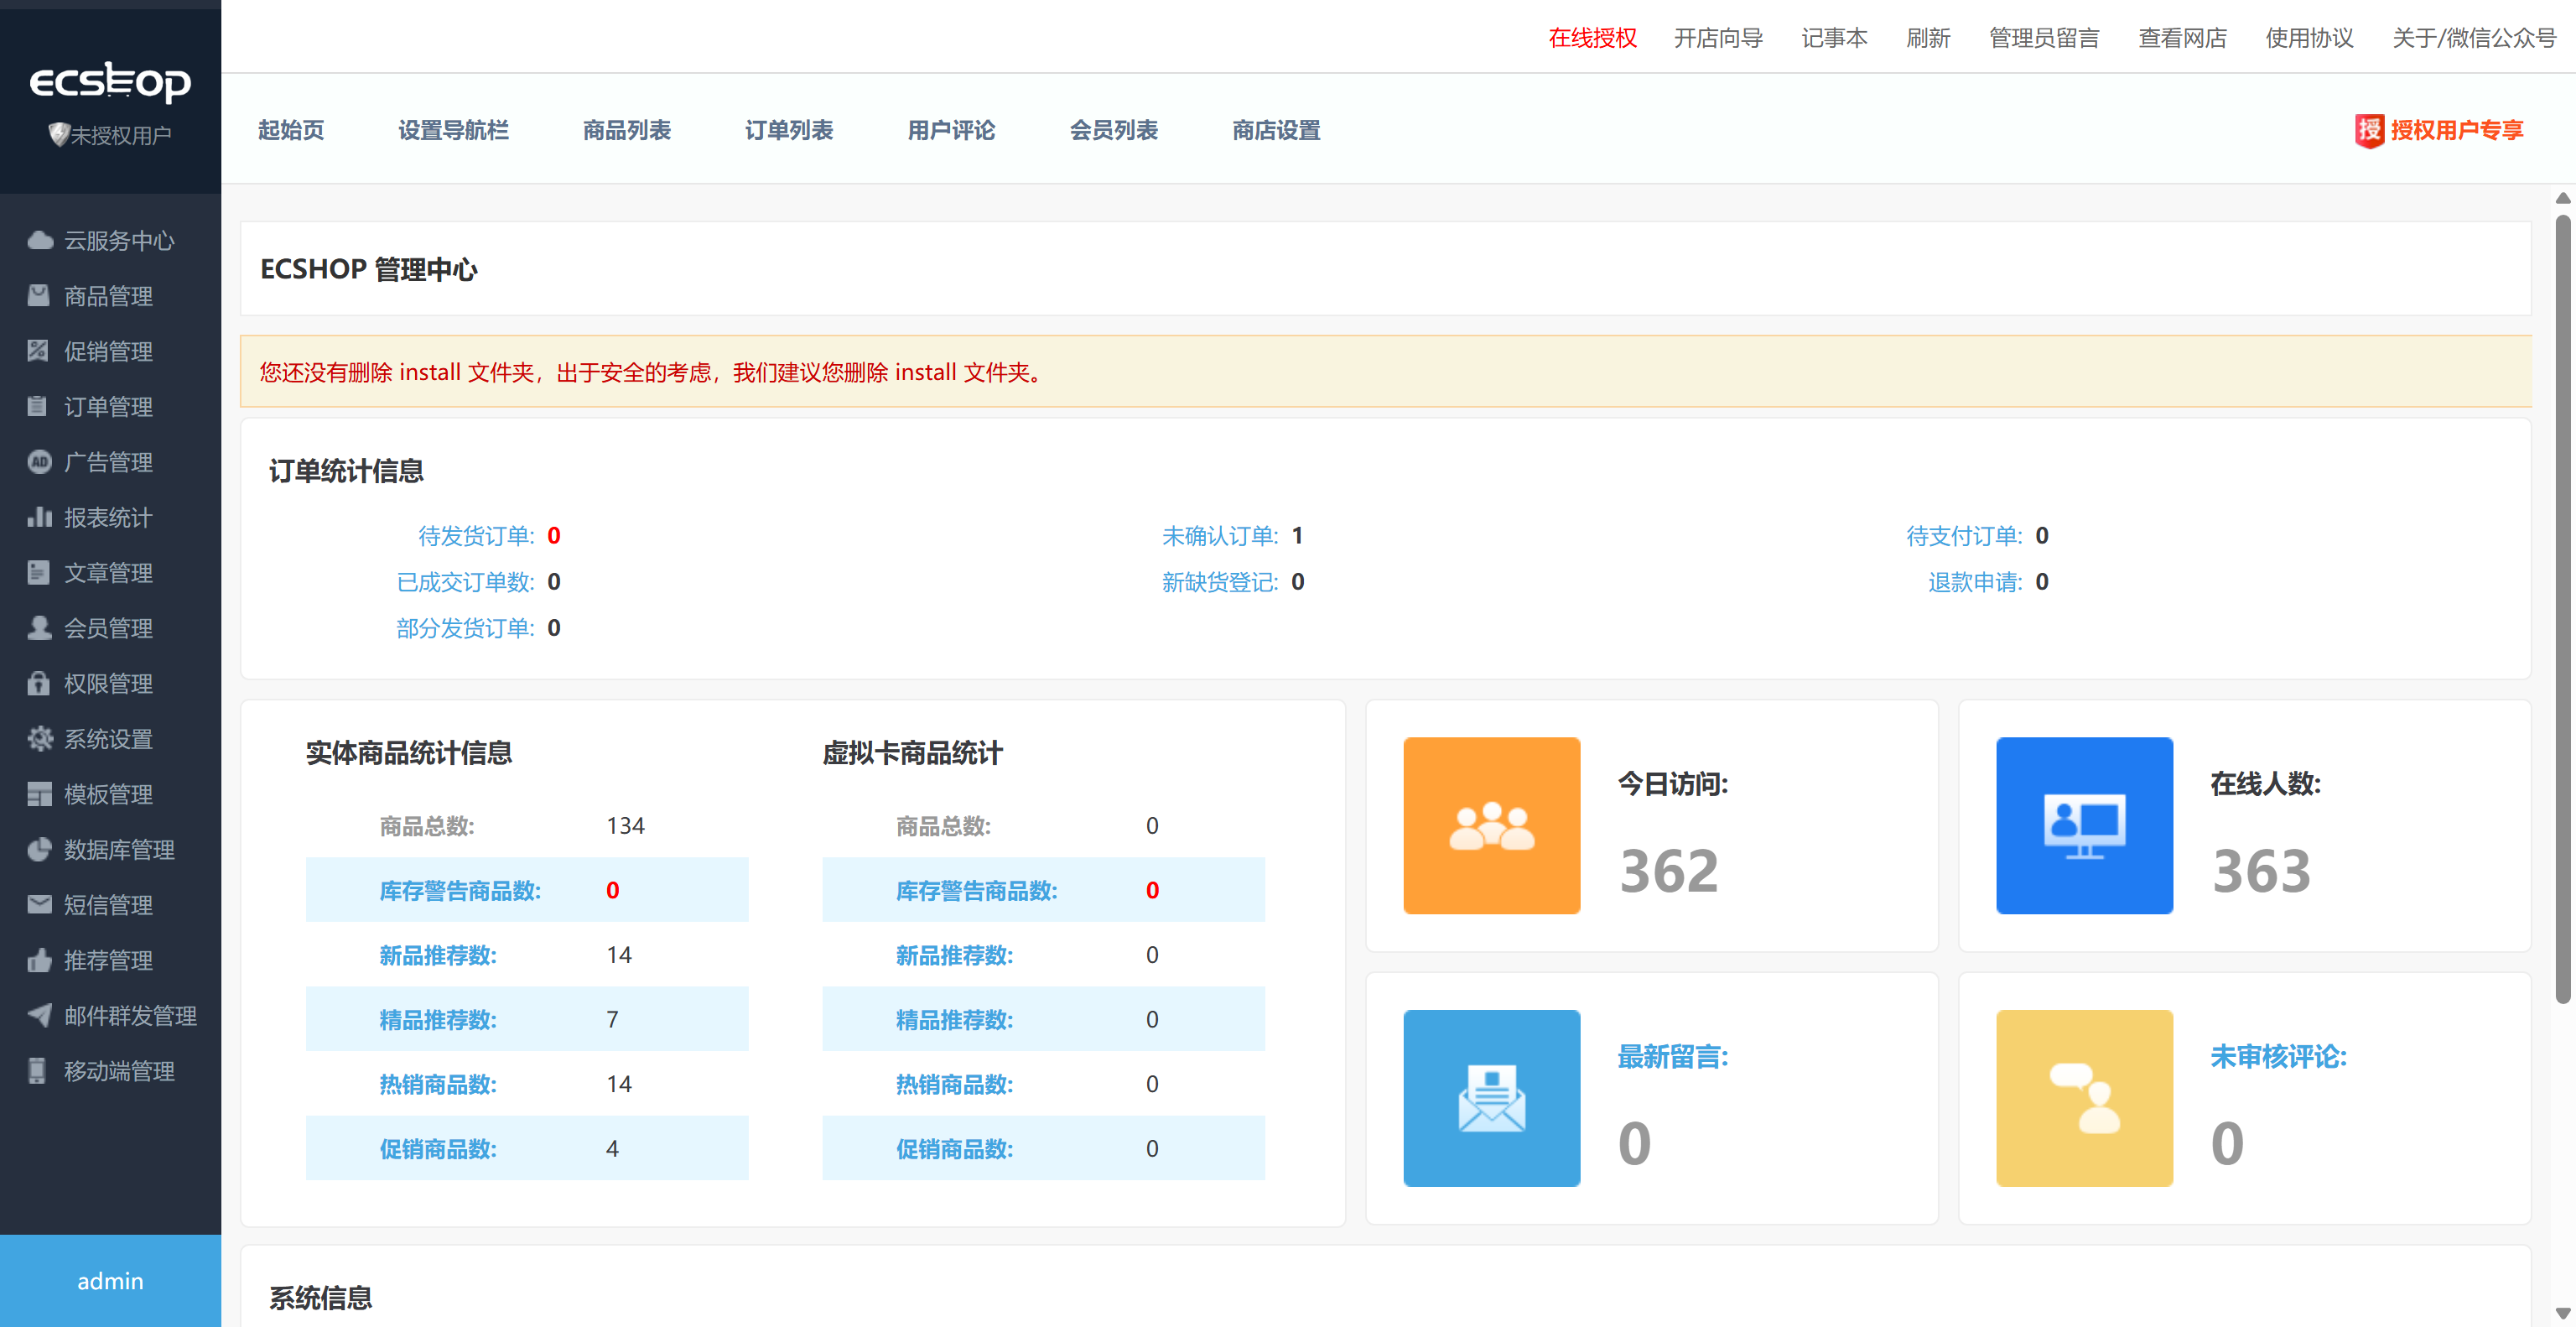The height and width of the screenshot is (1327, 2576).
Task: Click the blue 在线人数 monitor tile
Action: 2085,826
